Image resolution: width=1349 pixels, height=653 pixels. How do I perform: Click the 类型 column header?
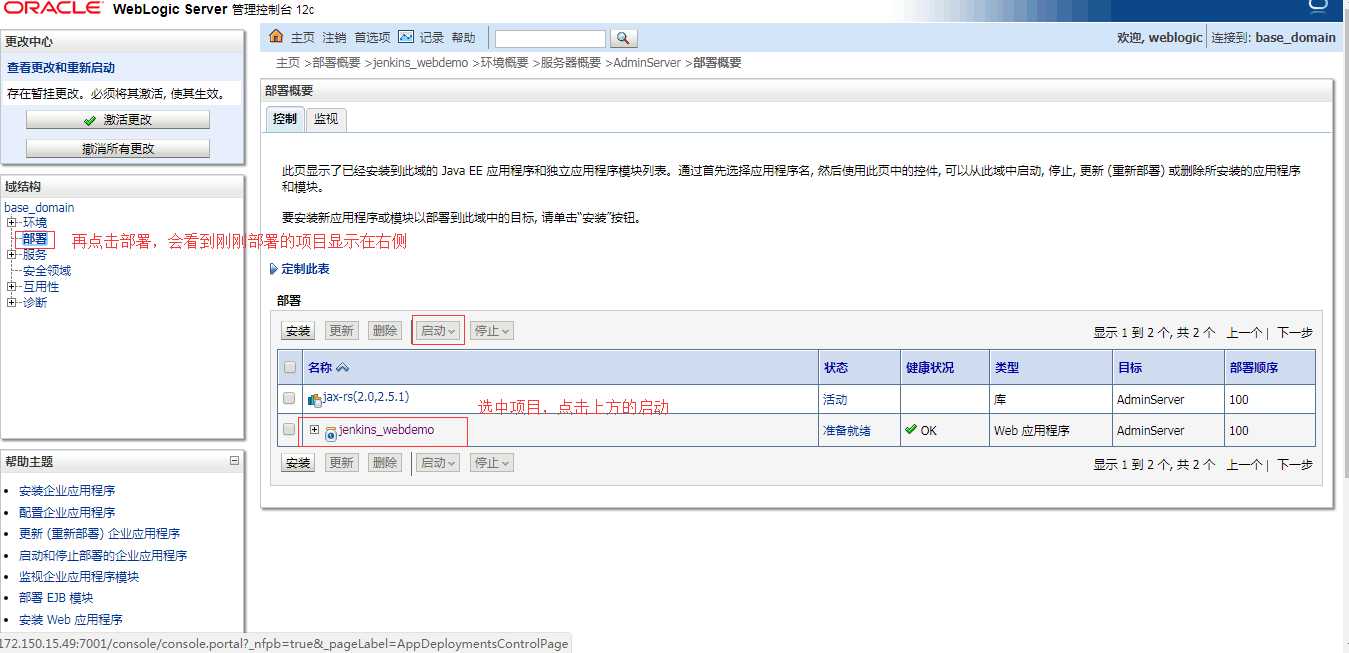[x=1006, y=368]
